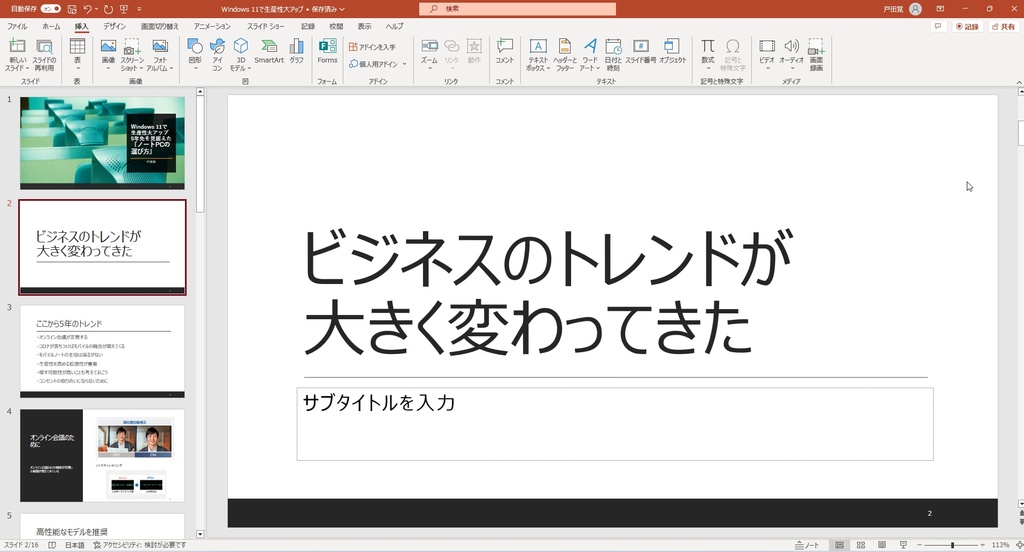The width and height of the screenshot is (1024, 552).
Task: Open the 画像 (pictures) insert menu
Action: tap(108, 54)
